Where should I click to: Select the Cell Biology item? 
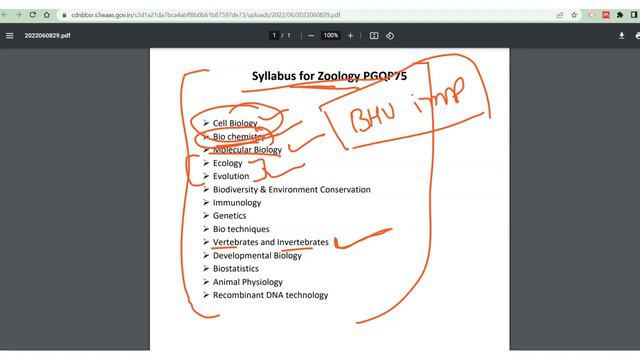tap(235, 123)
